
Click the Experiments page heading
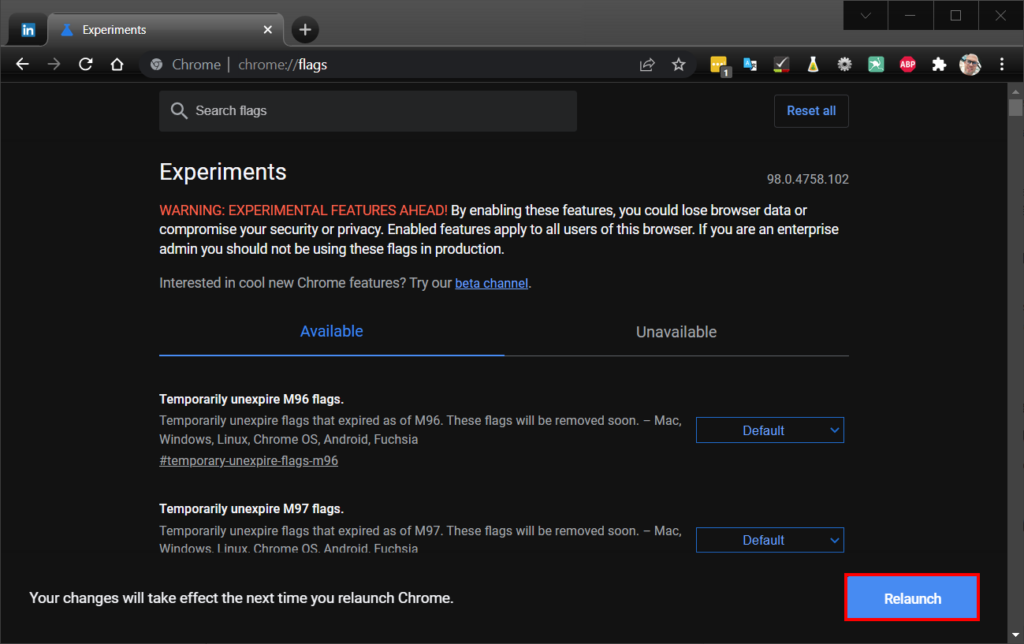point(223,172)
